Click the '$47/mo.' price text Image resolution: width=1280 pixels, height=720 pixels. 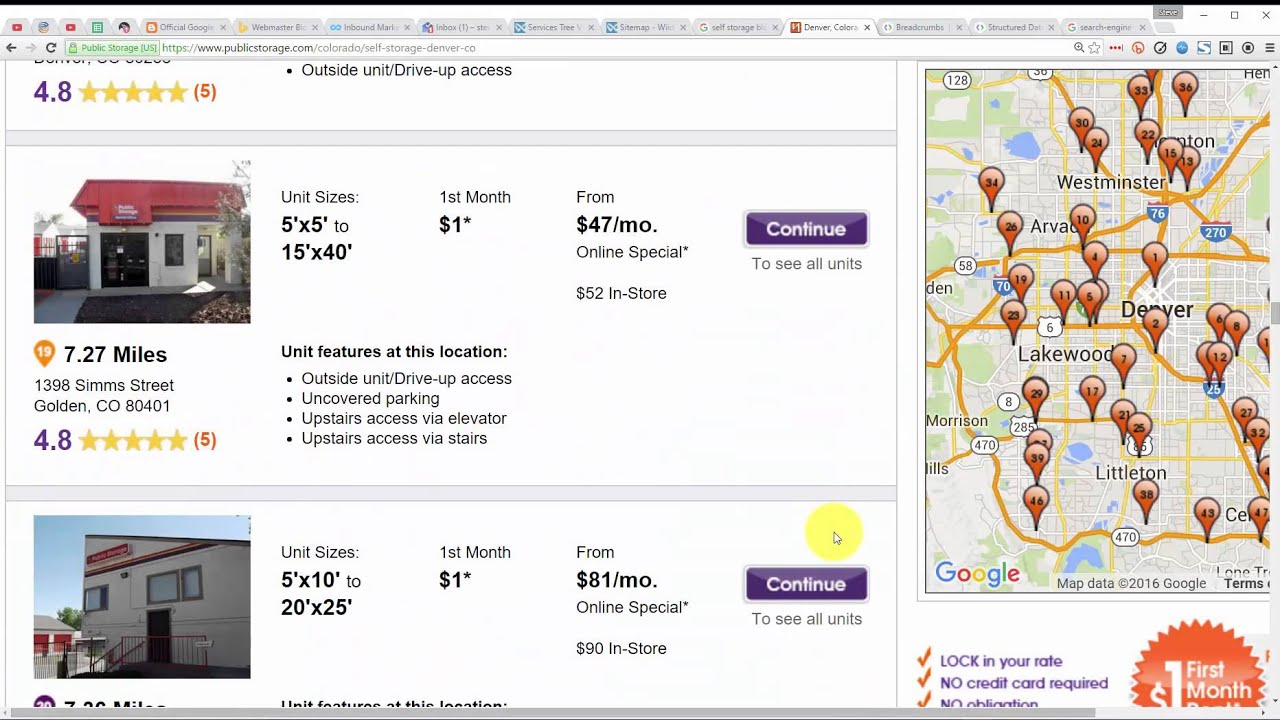click(x=617, y=225)
